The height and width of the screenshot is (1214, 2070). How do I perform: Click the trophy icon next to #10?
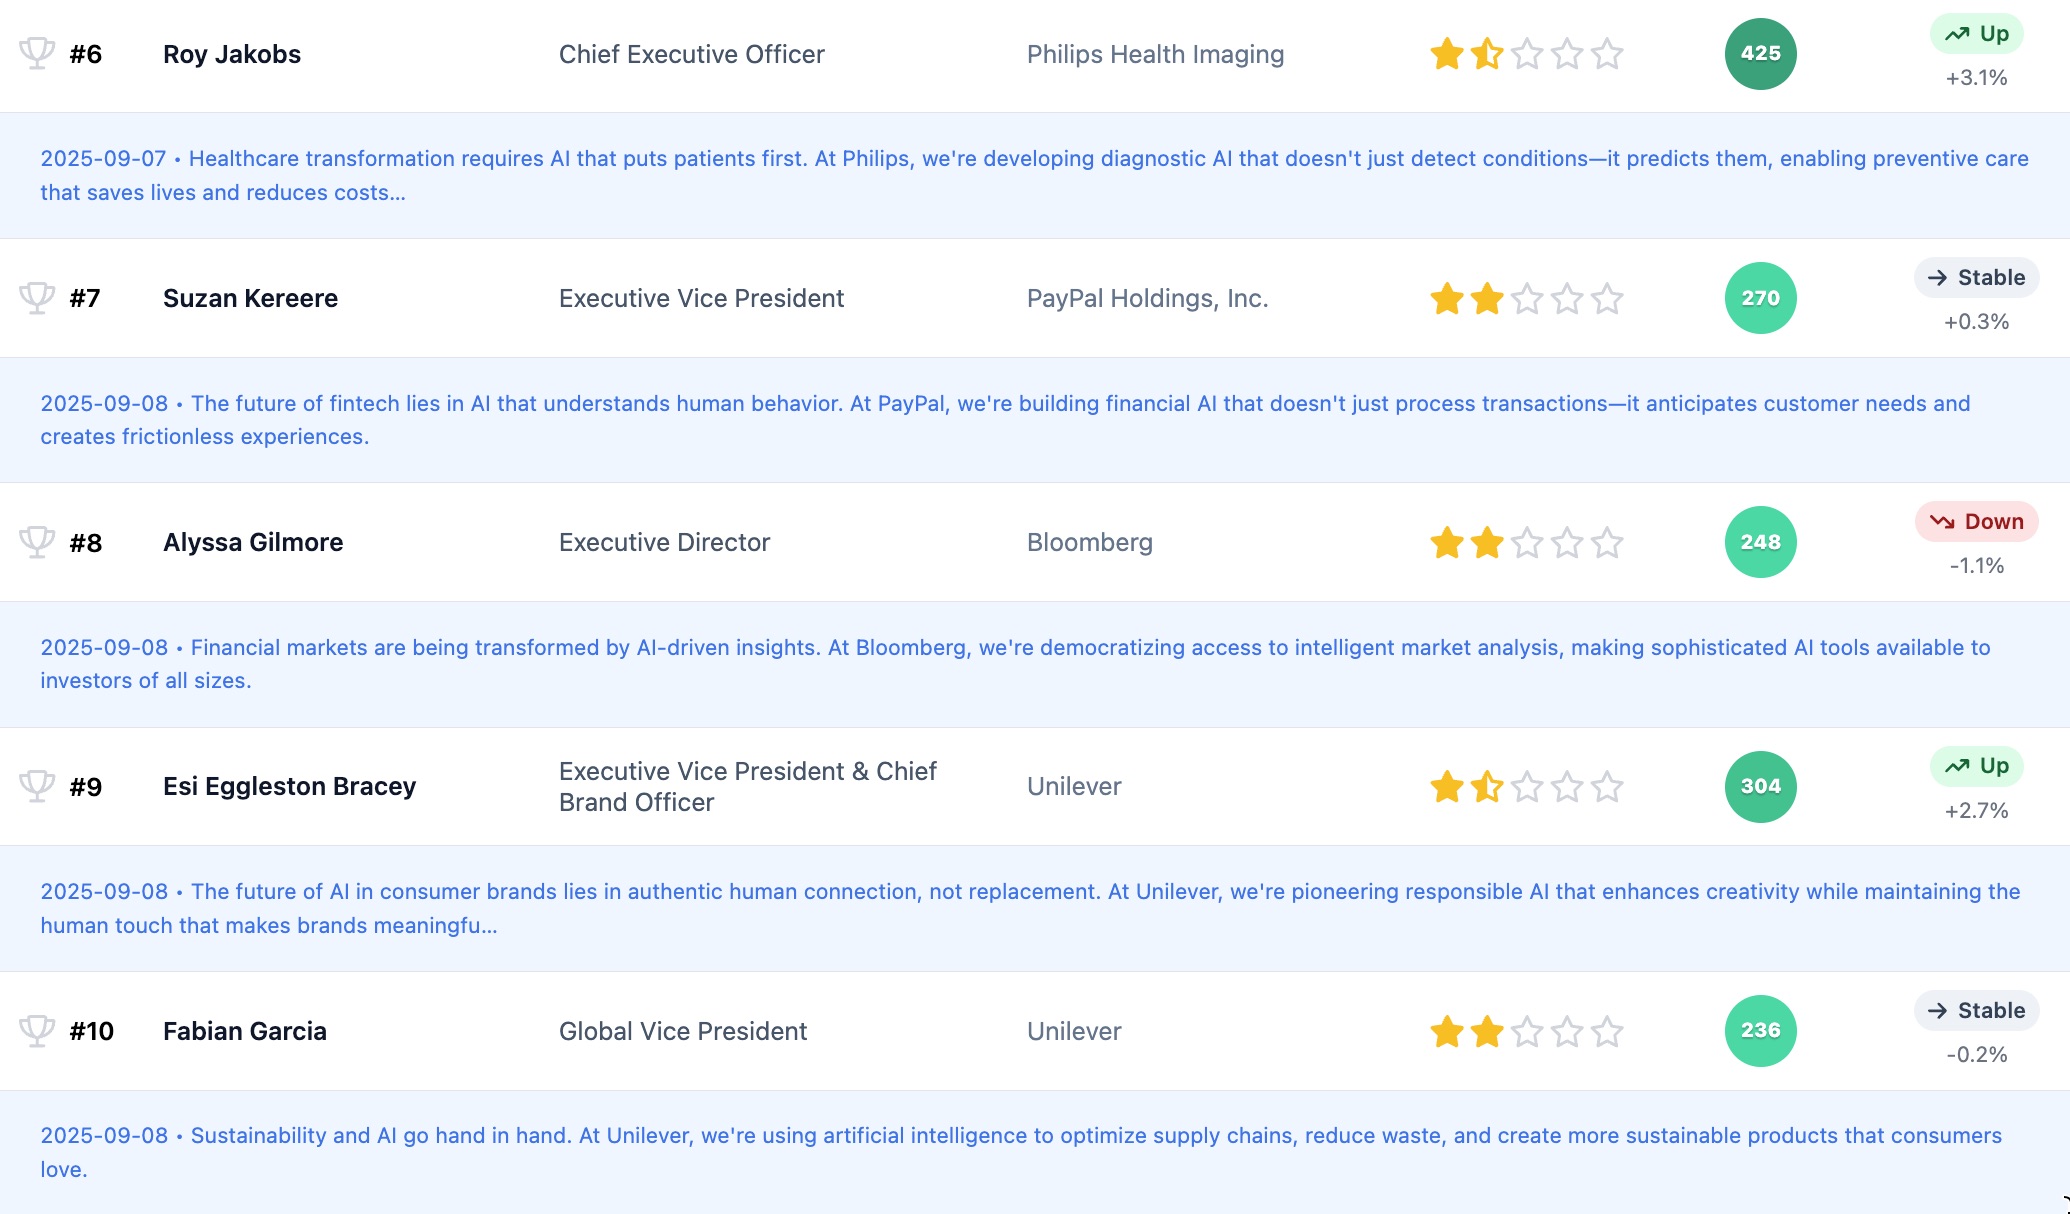pyautogui.click(x=37, y=1031)
